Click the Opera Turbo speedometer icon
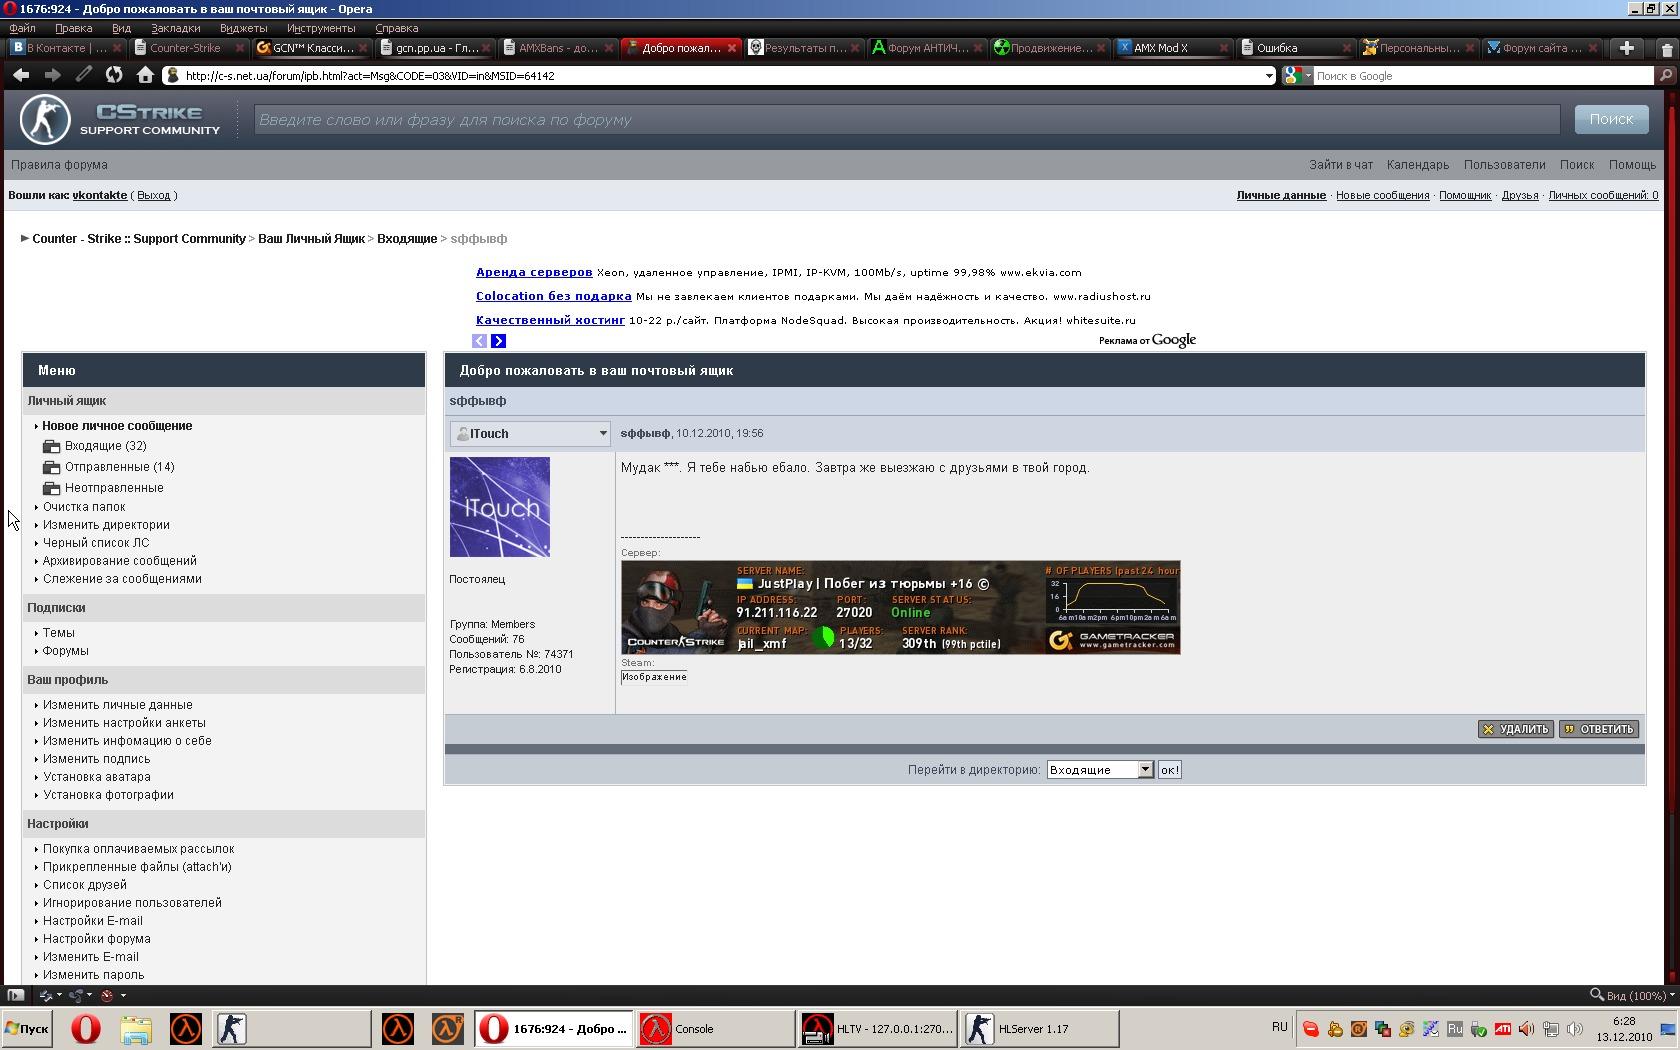Image resolution: width=1680 pixels, height=1050 pixels. pos(108,995)
